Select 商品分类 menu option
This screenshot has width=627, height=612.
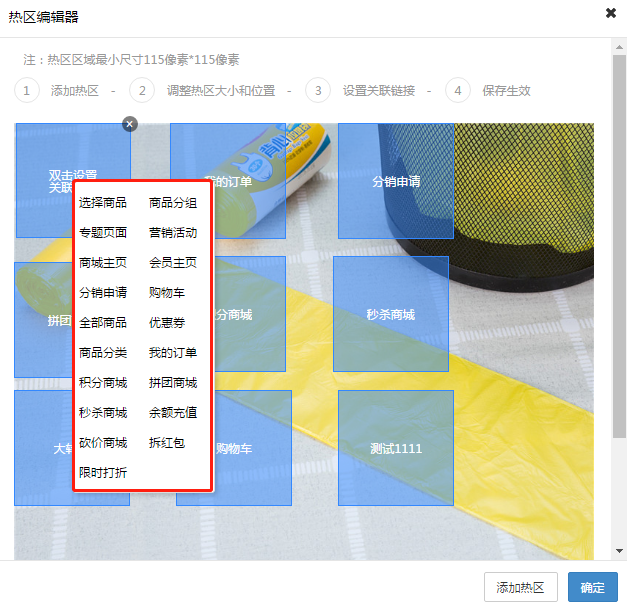pos(103,353)
